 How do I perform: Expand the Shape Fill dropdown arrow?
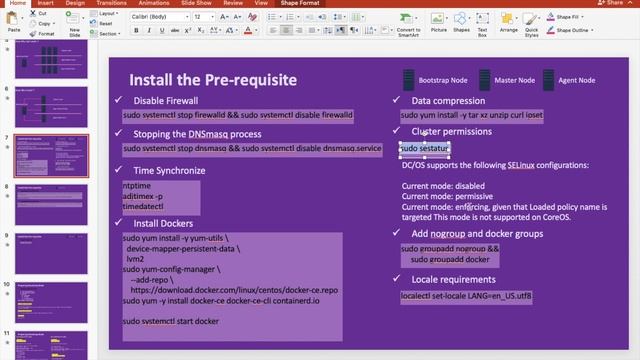[582, 17]
